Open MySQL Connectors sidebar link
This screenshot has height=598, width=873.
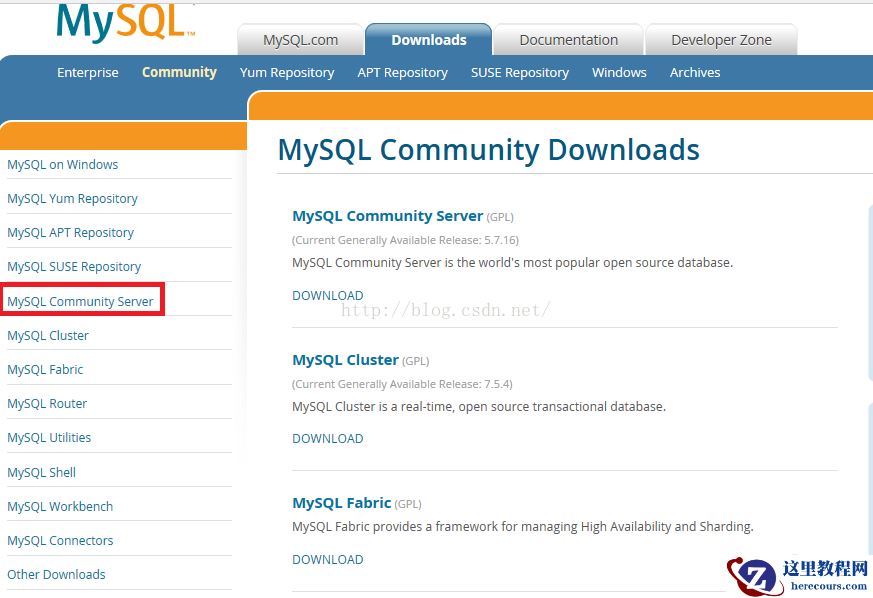(60, 541)
